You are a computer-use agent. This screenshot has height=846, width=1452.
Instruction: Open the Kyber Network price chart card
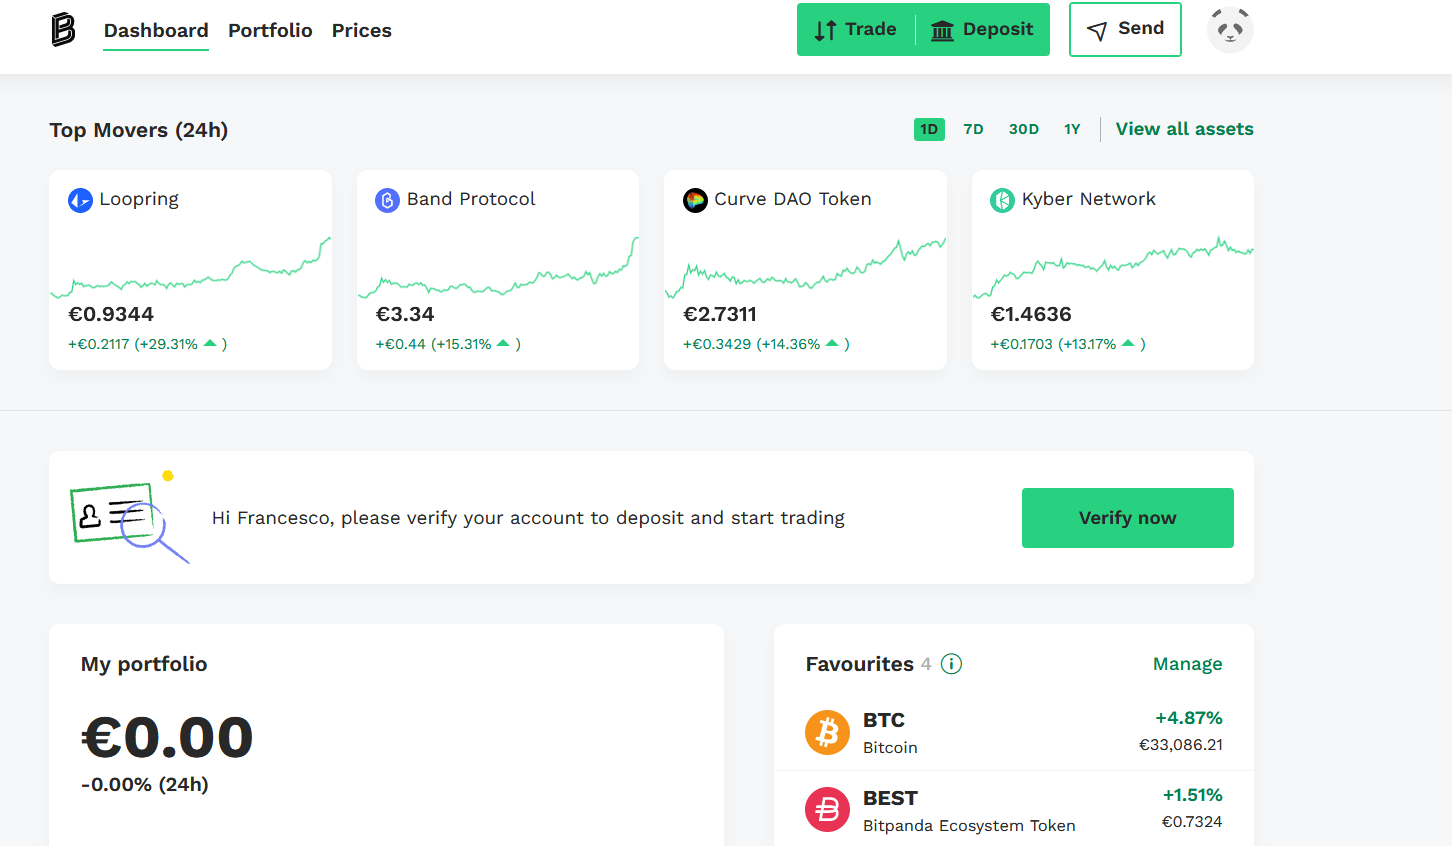tap(1113, 270)
